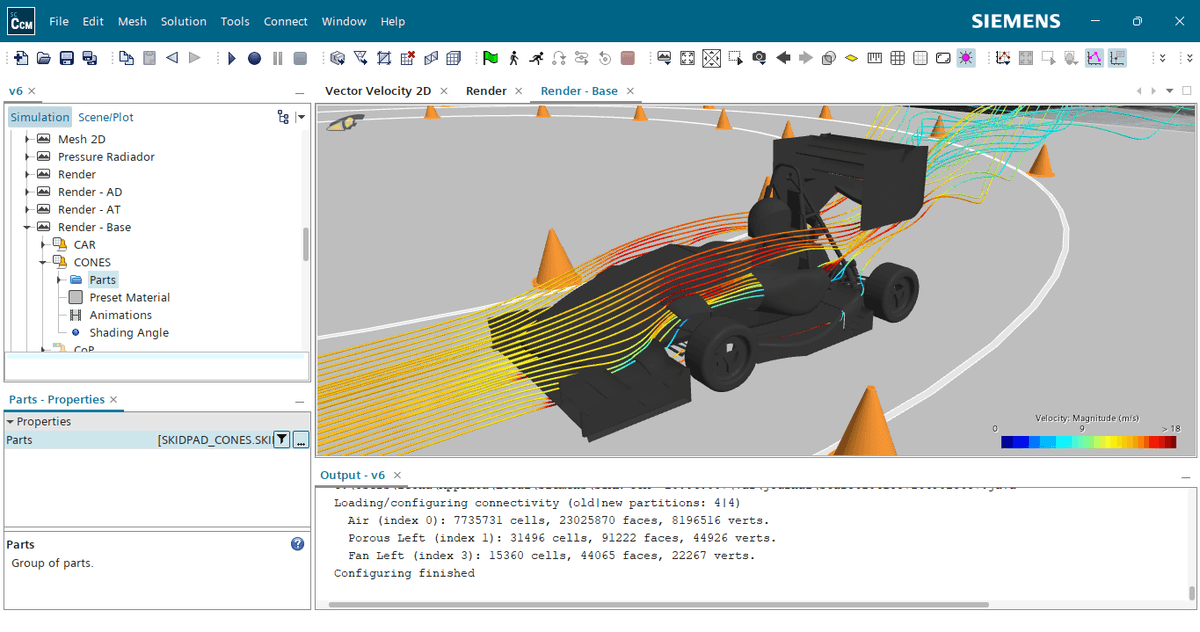Collapse the Properties section header
Viewport: 1200px width, 632px height.
[x=10, y=422]
